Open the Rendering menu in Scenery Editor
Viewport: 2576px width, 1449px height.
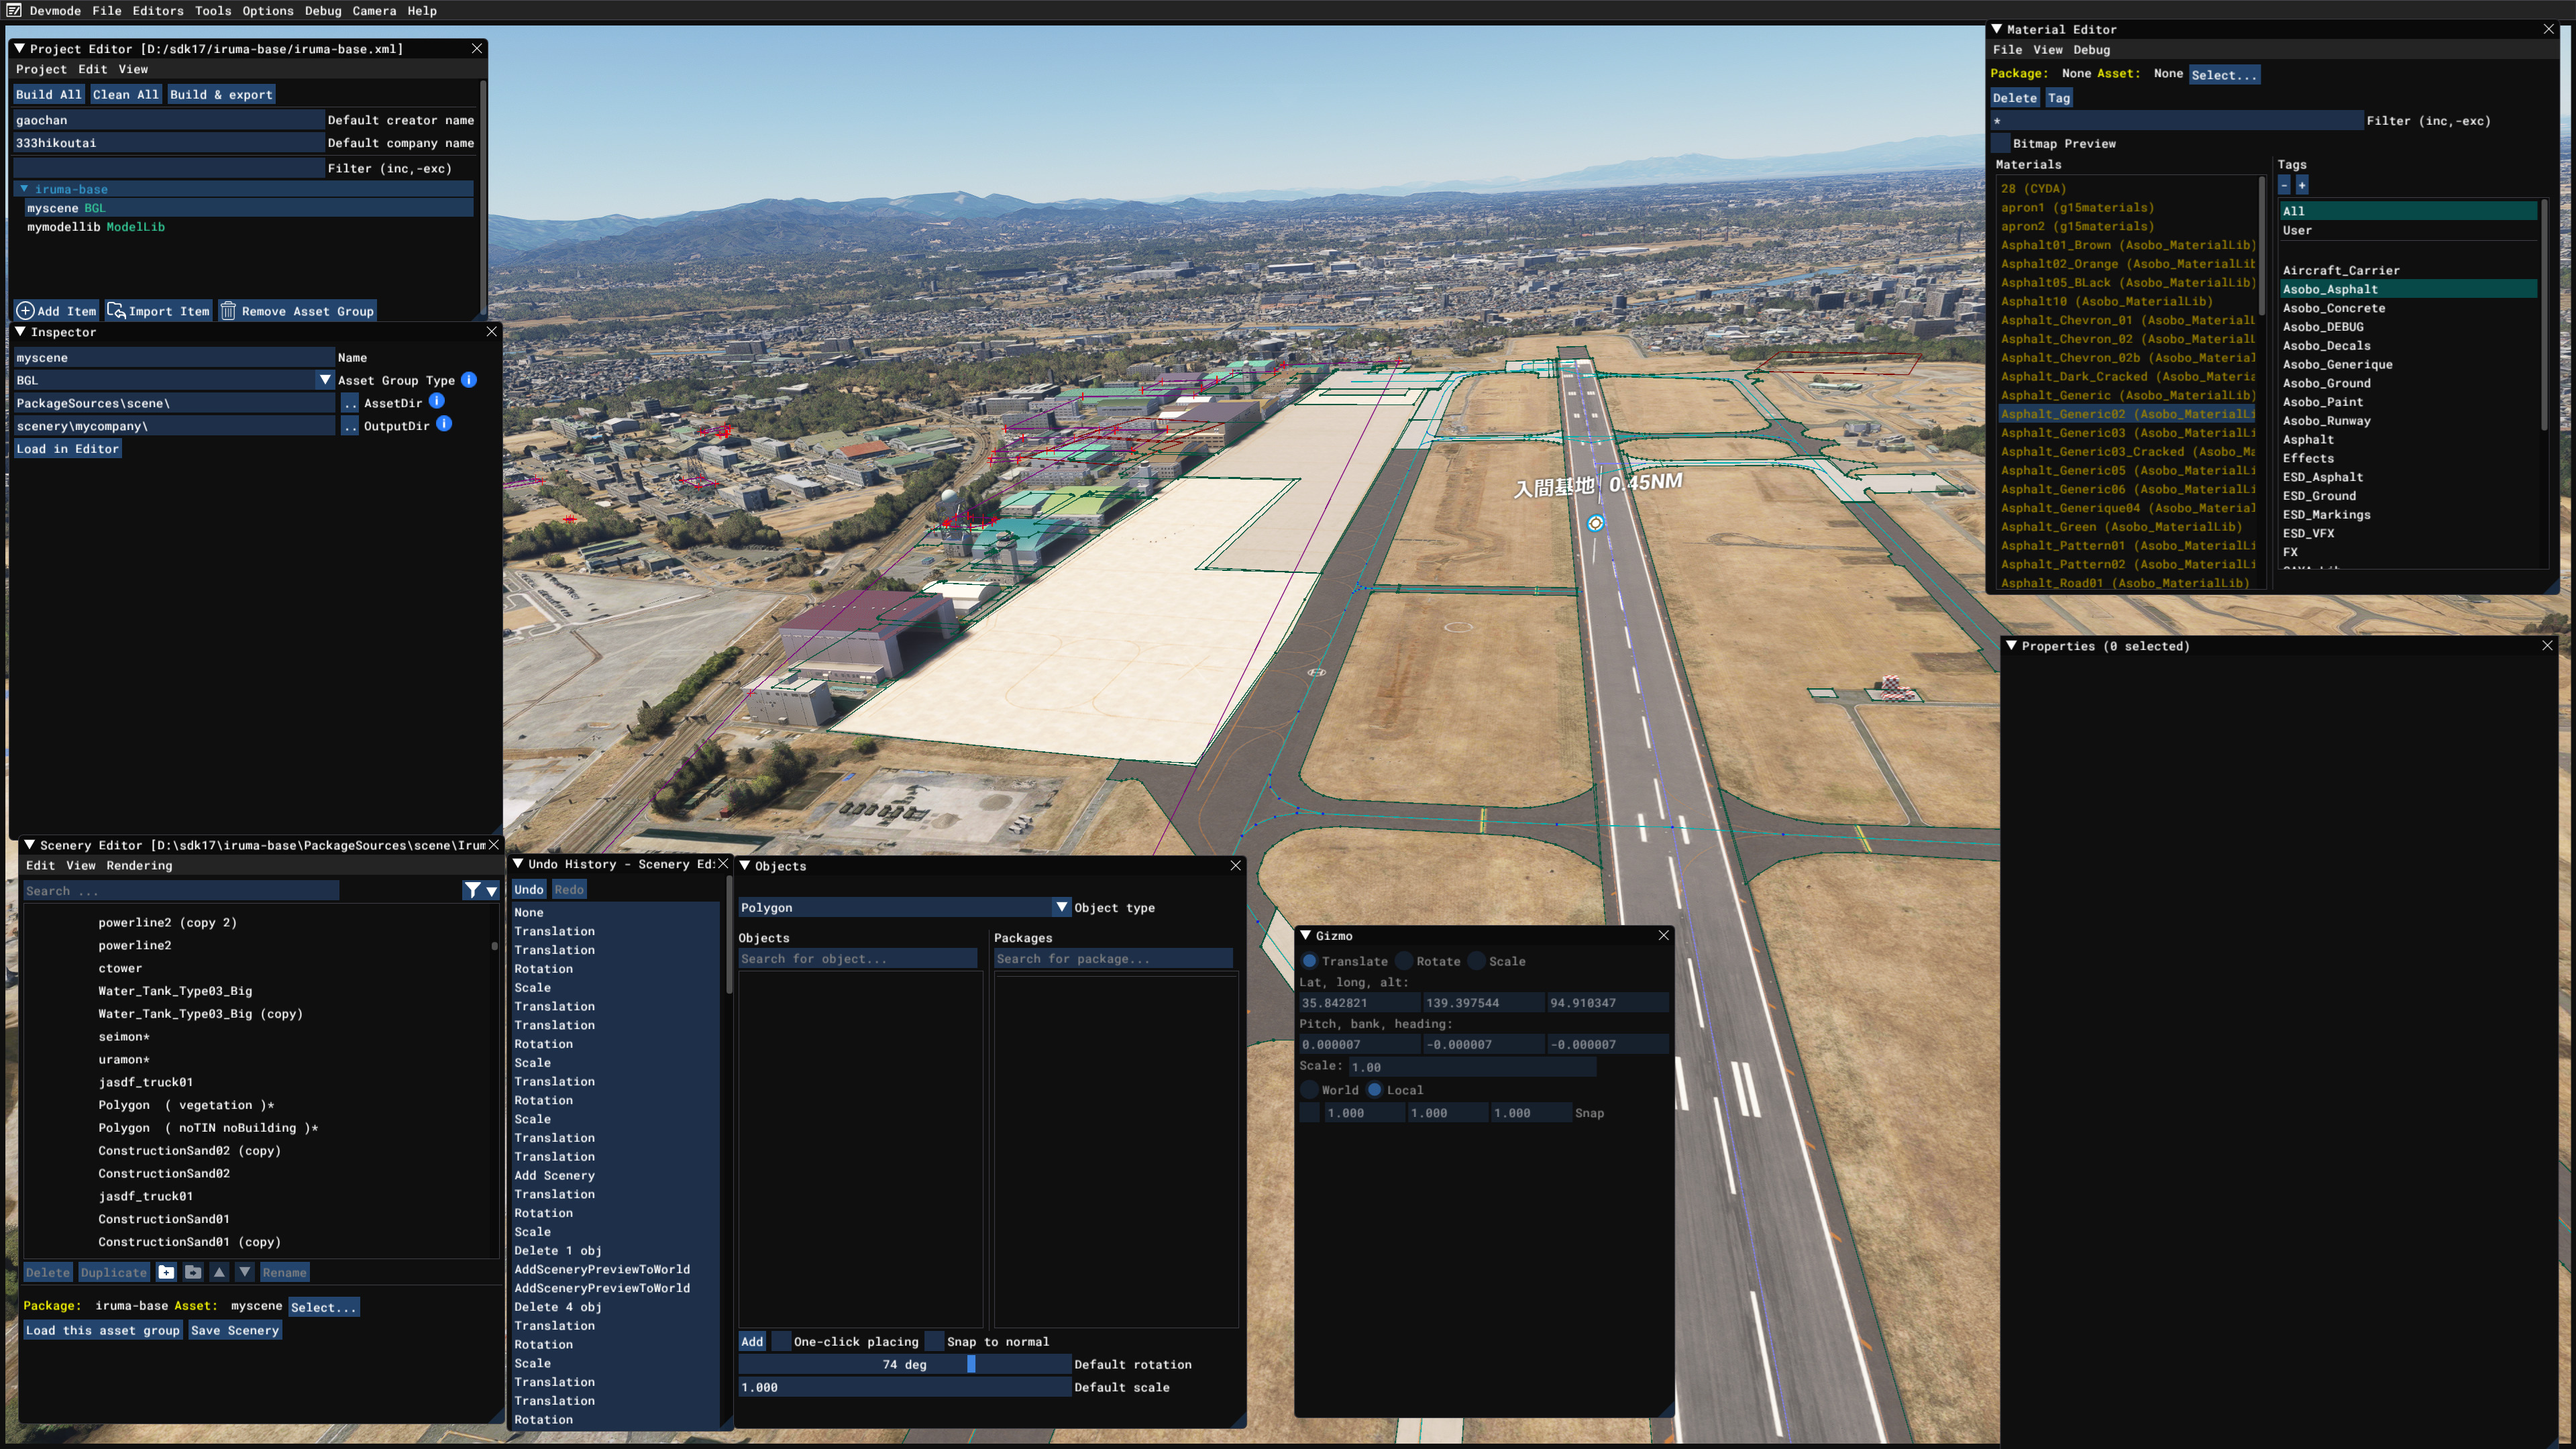(x=139, y=866)
